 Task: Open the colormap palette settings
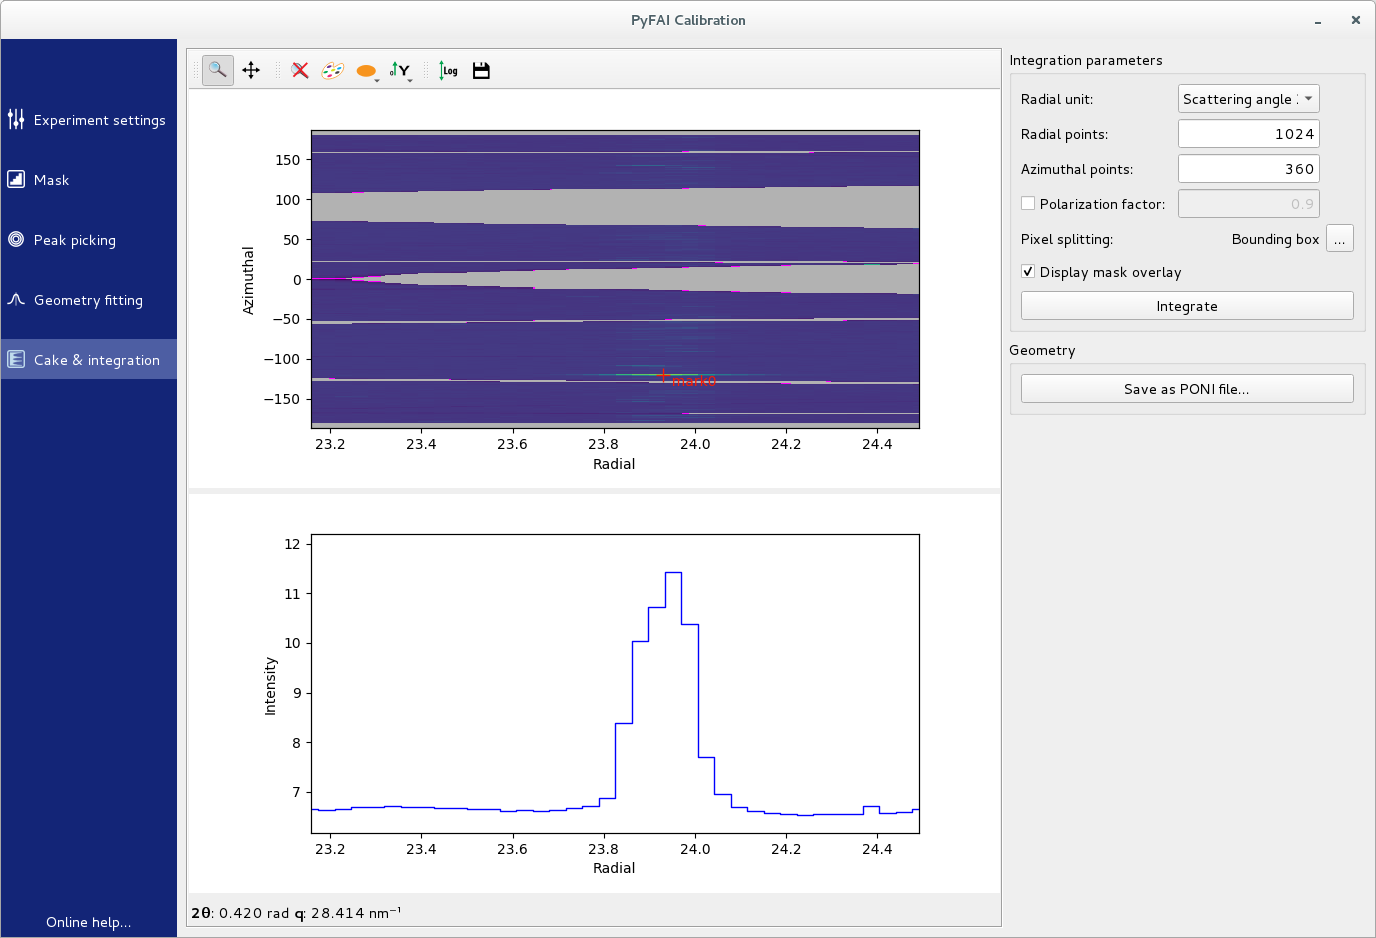pyautogui.click(x=332, y=70)
